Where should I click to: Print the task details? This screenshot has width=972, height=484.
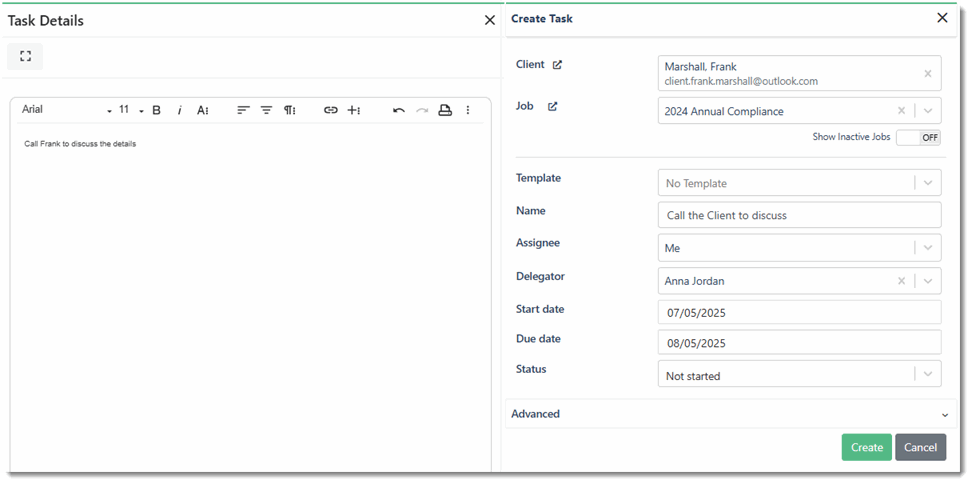[445, 110]
